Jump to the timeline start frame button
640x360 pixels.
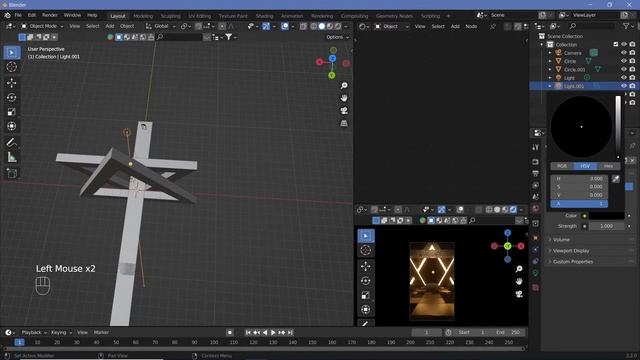pos(248,333)
